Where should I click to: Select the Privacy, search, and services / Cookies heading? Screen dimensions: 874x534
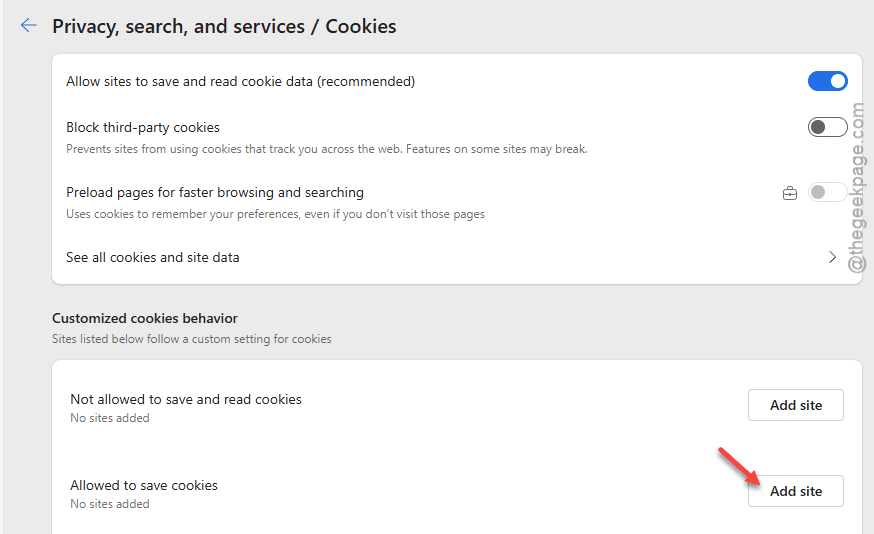pyautogui.click(x=224, y=26)
